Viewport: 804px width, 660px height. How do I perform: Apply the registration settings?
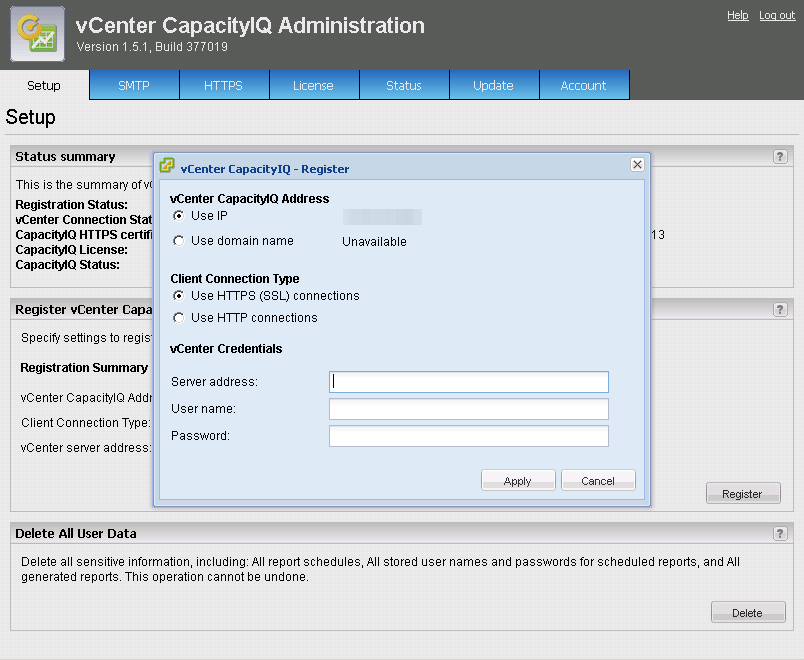click(x=518, y=481)
